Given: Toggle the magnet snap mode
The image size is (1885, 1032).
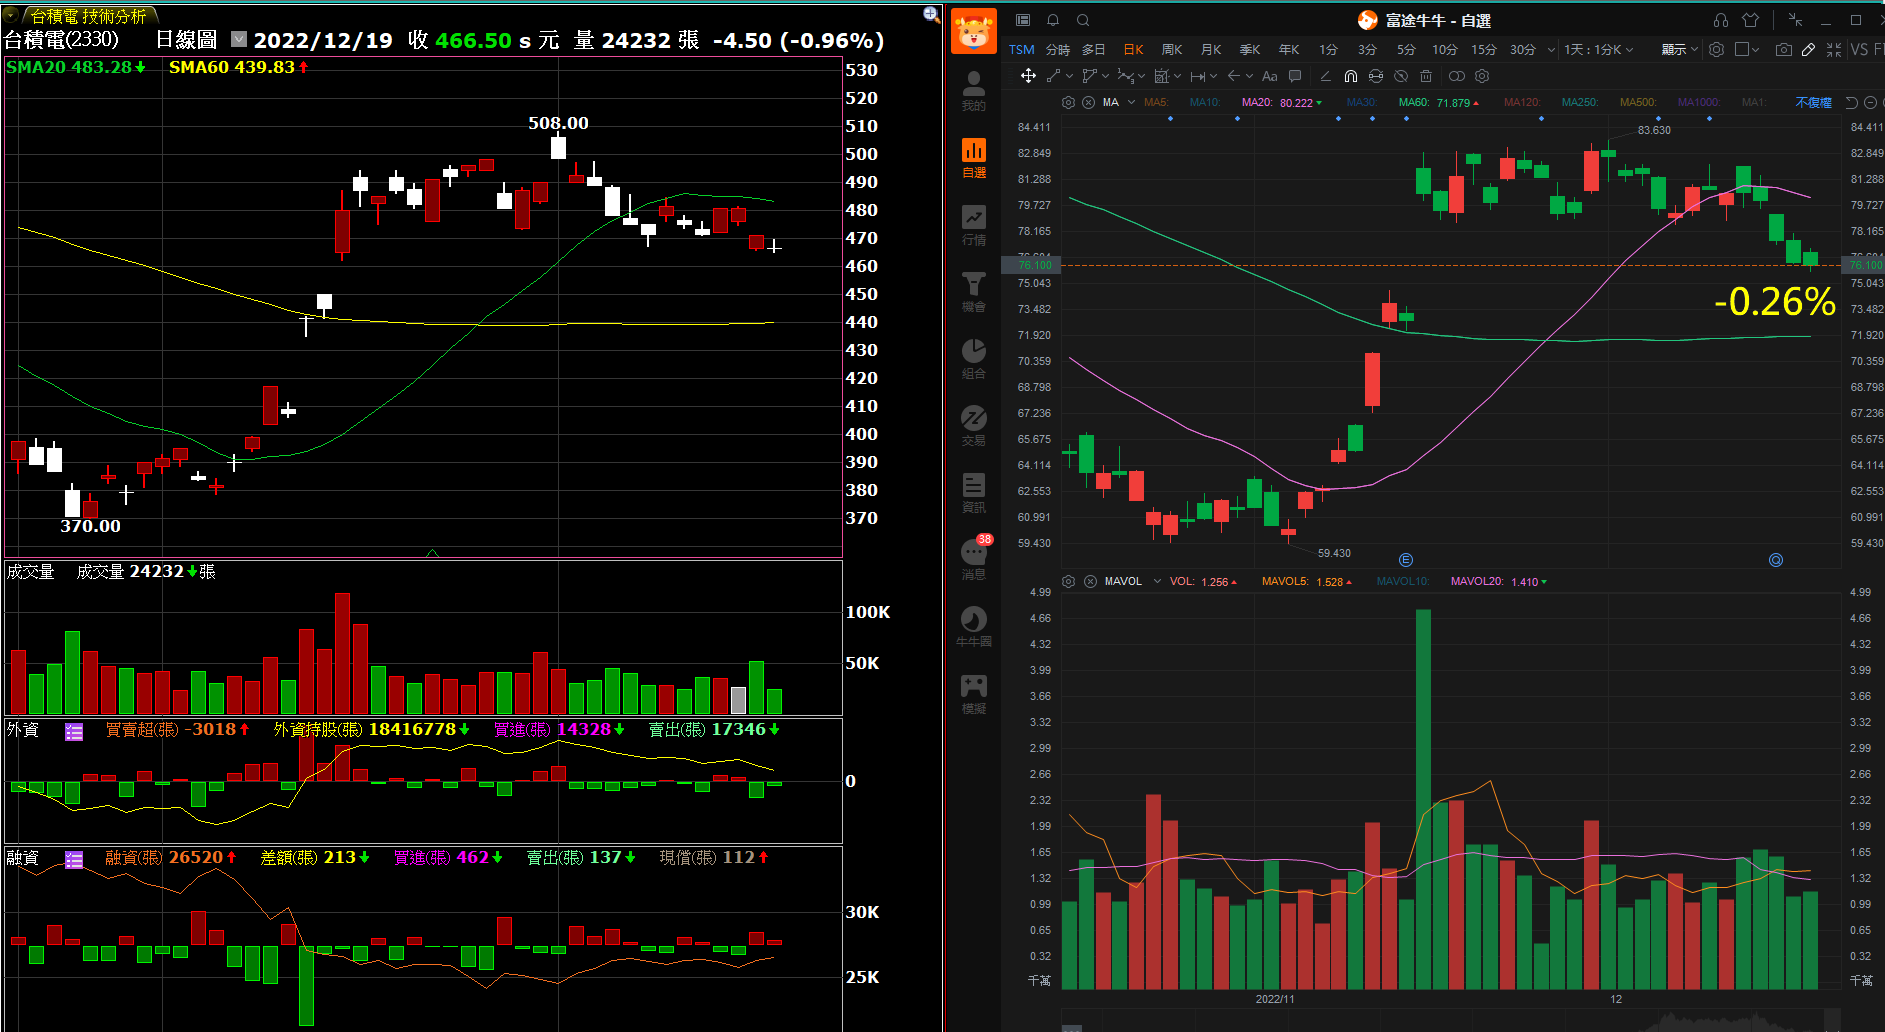Looking at the screenshot, I should click(1350, 76).
